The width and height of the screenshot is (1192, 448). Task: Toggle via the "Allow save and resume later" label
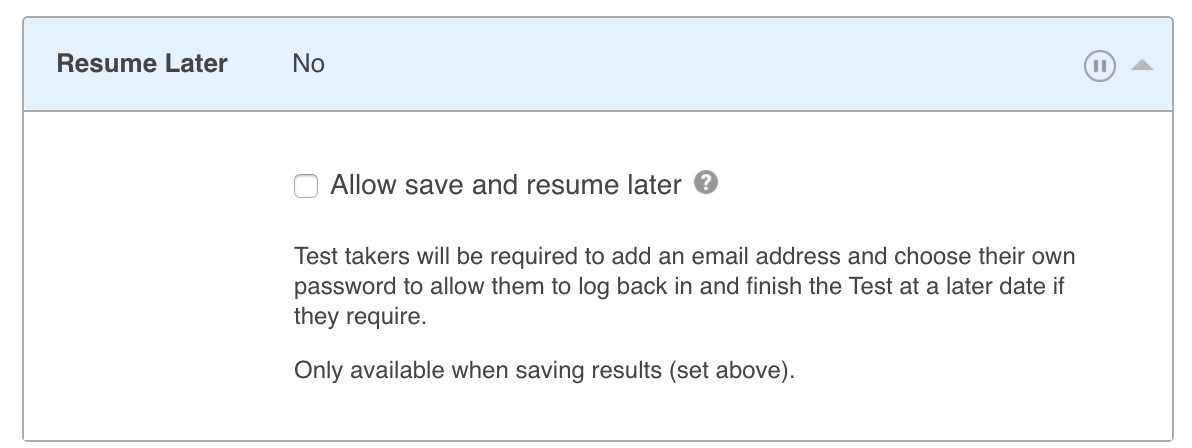(506, 185)
